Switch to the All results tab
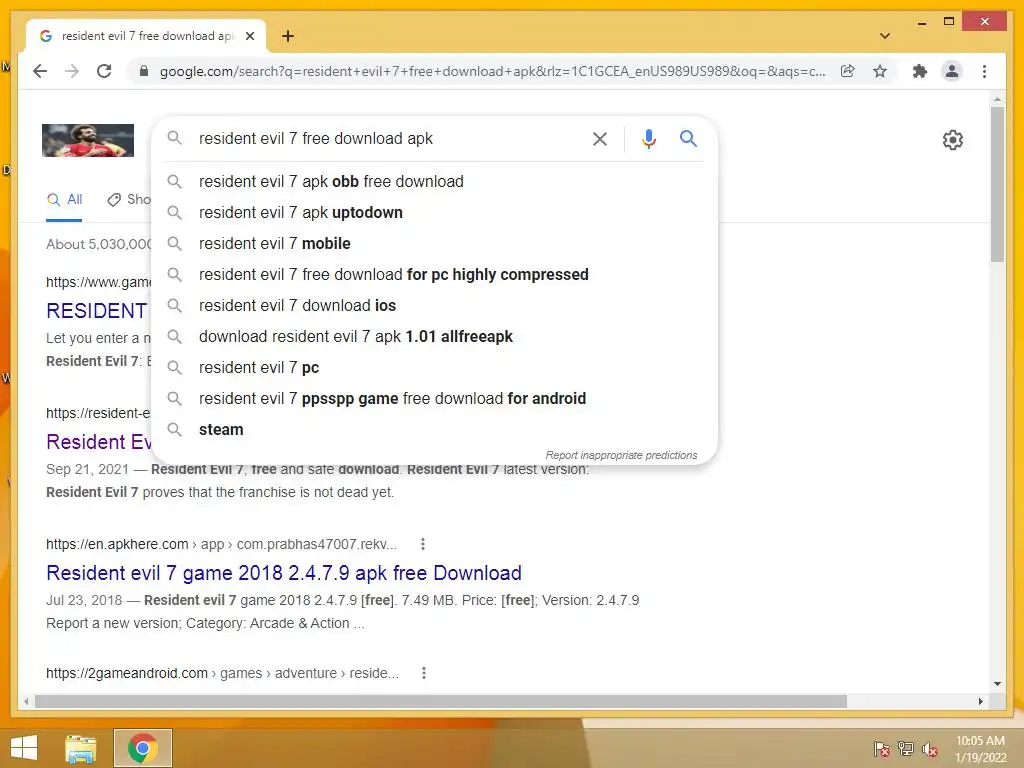1024x768 pixels. [x=64, y=200]
